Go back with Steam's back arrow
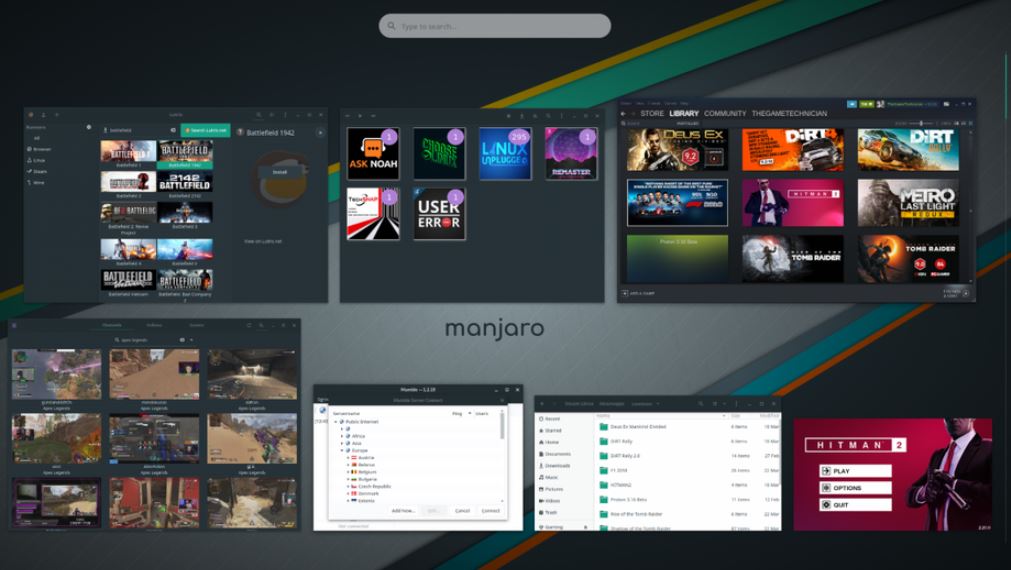The image size is (1011, 570). point(623,113)
